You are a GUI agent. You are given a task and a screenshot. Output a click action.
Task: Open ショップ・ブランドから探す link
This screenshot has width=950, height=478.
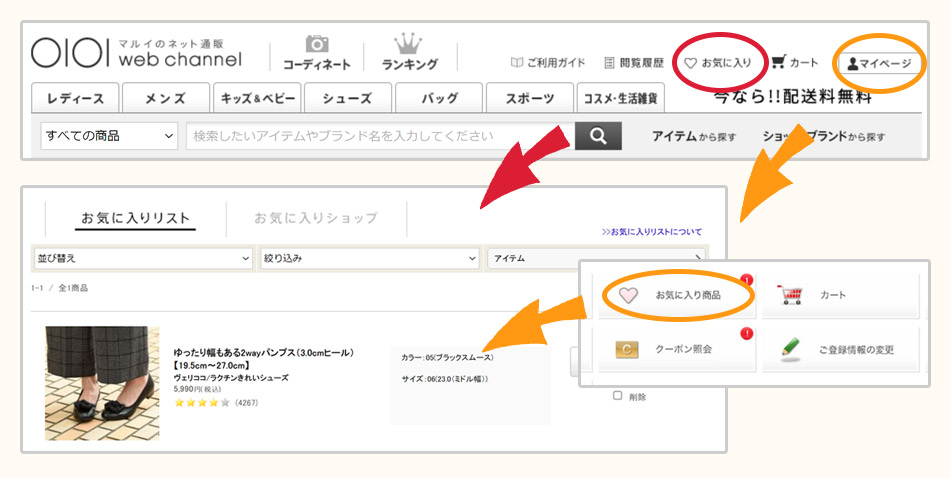click(x=823, y=136)
